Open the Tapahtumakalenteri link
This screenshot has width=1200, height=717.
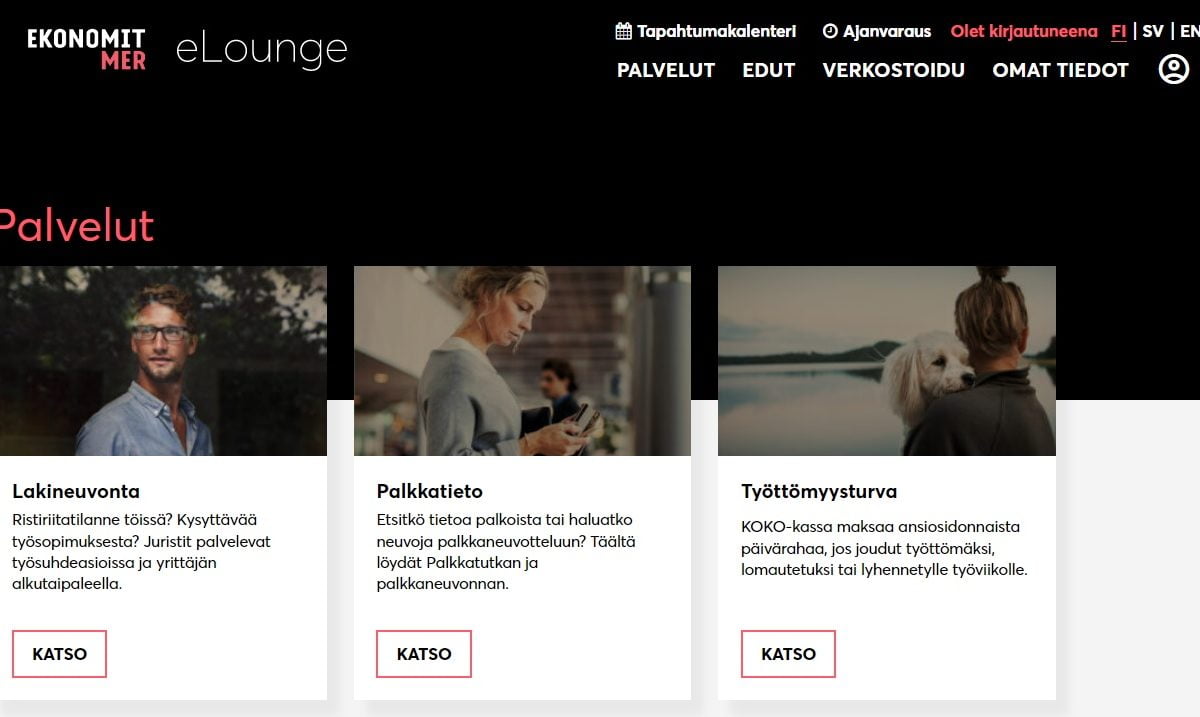717,31
